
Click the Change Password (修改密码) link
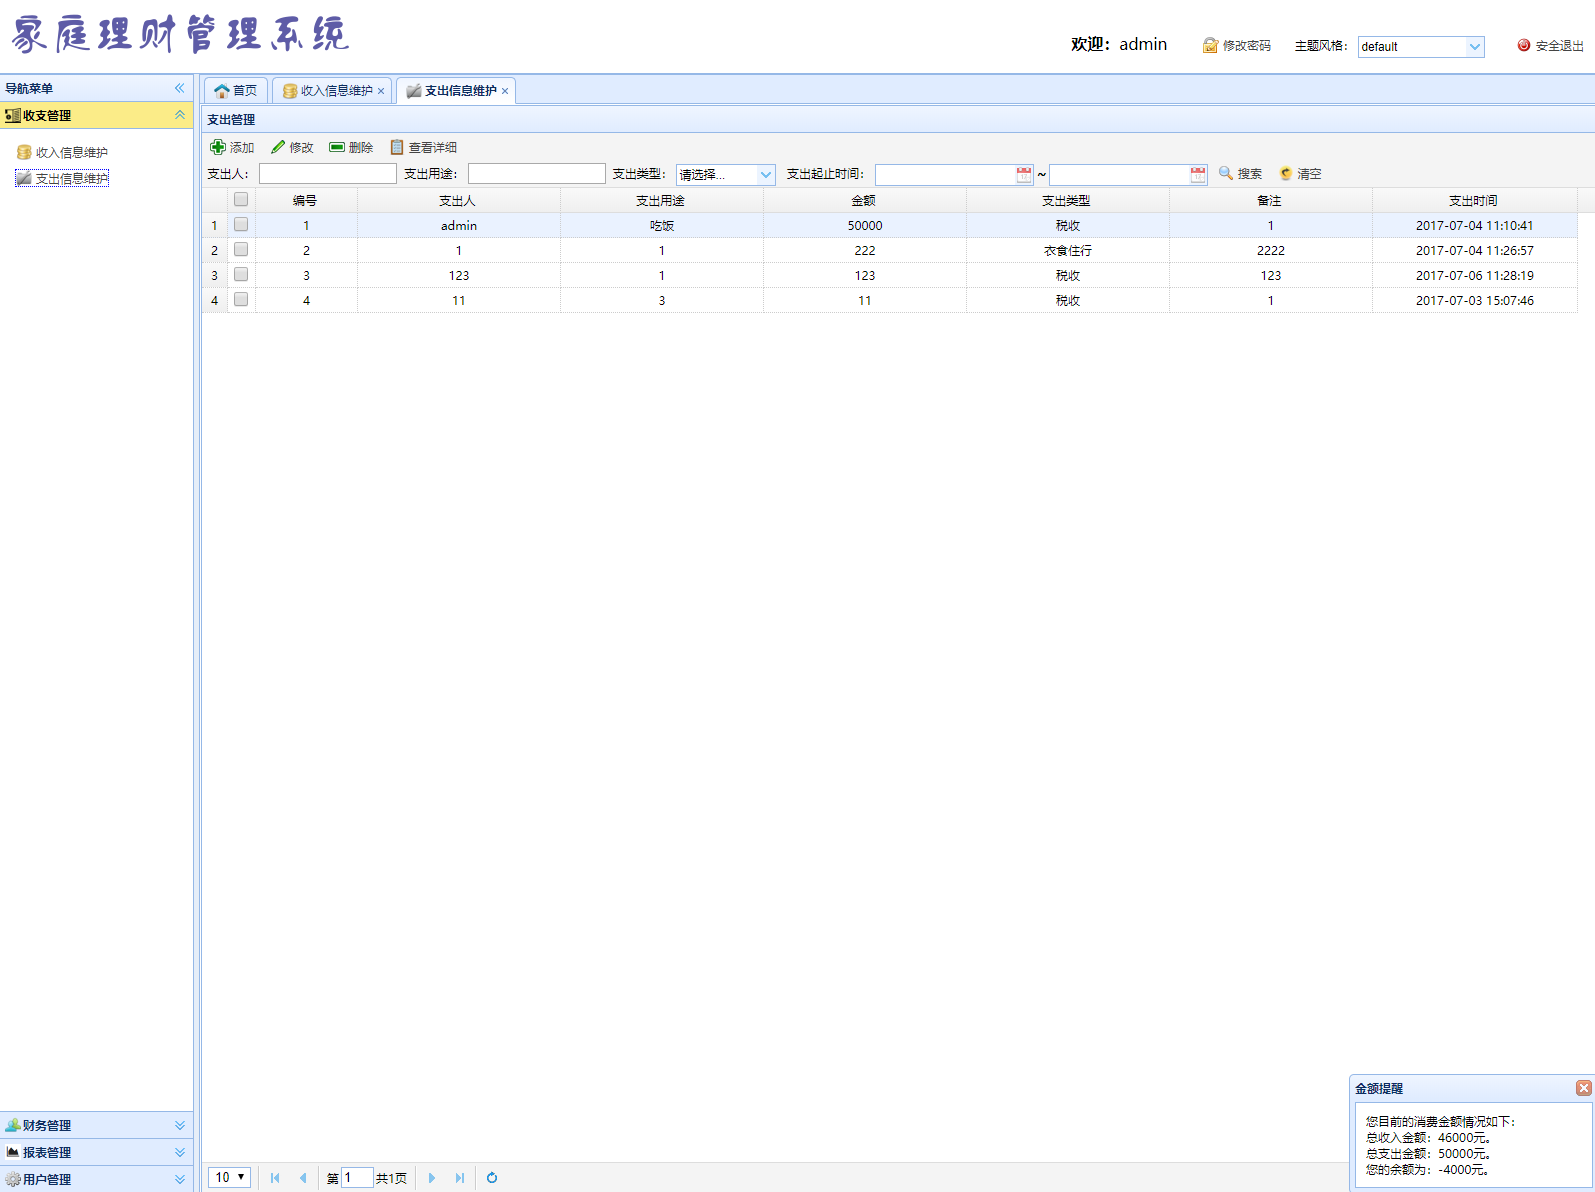[x=1237, y=46]
